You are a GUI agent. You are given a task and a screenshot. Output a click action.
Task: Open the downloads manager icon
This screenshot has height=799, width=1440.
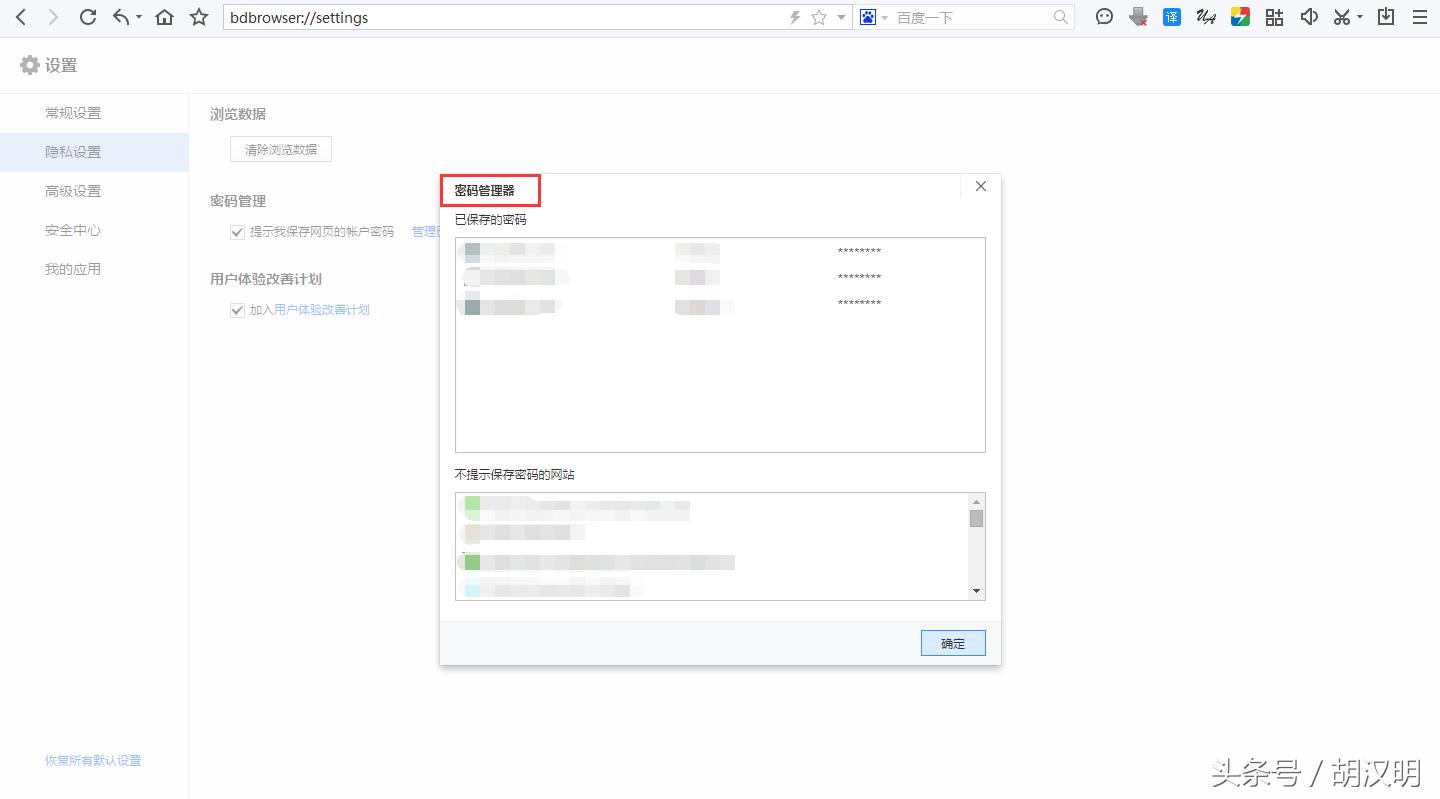coord(1386,17)
